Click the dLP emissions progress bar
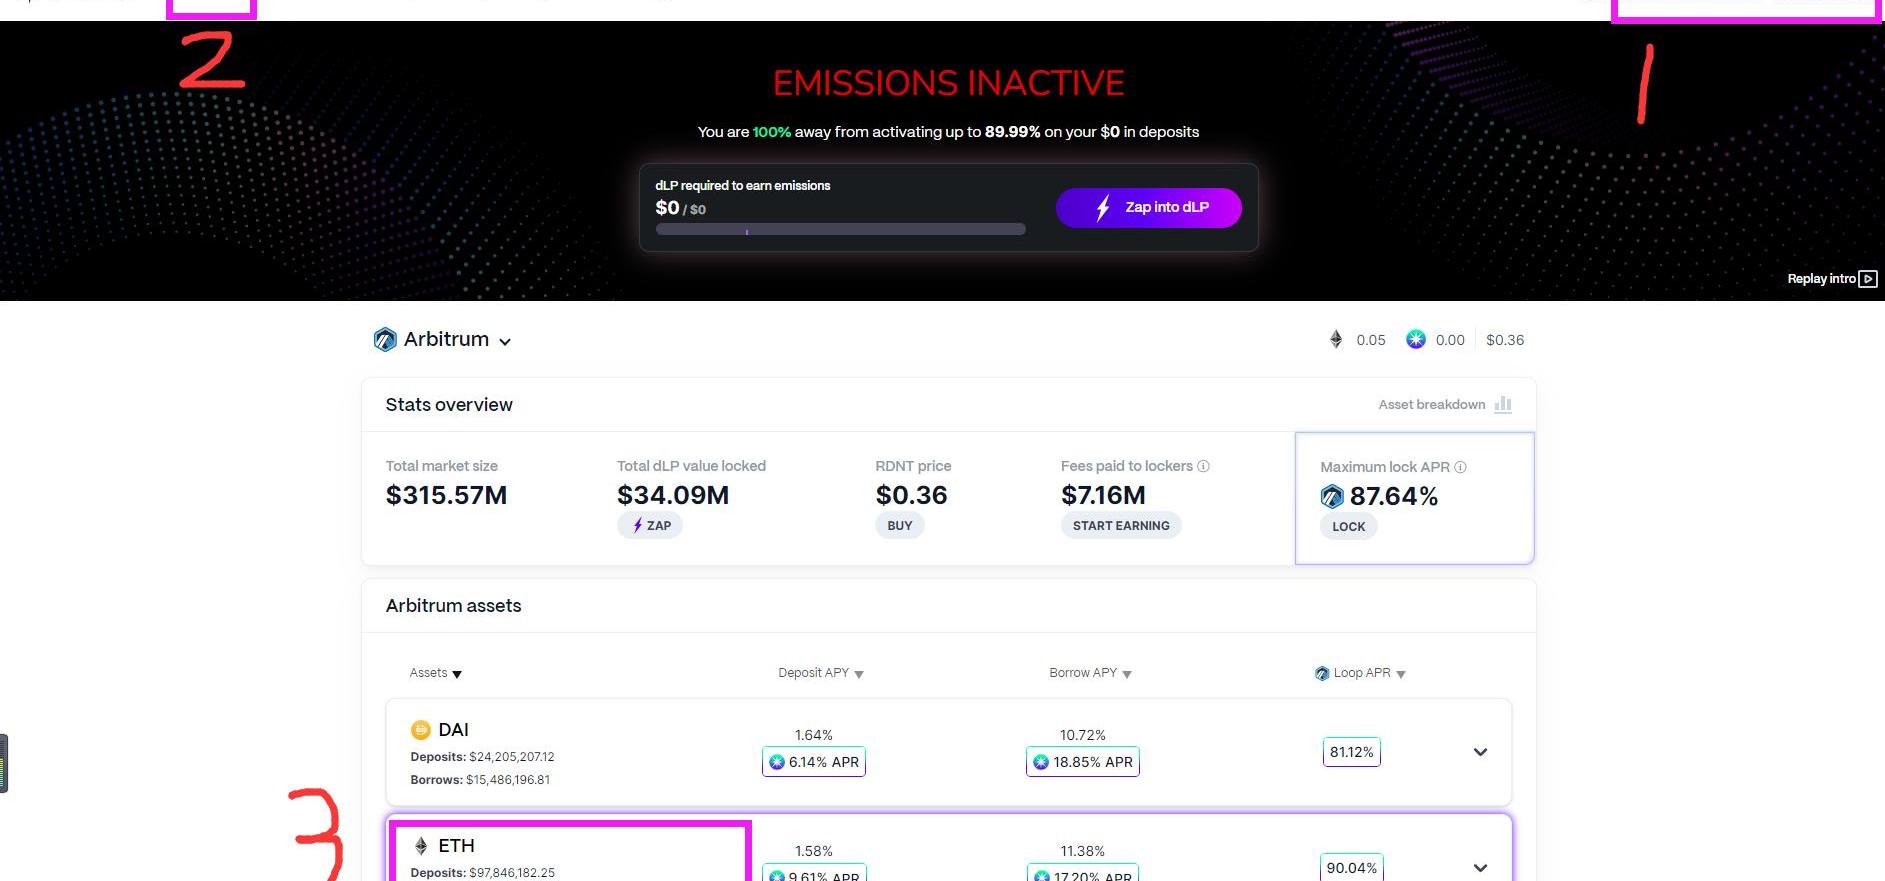 point(840,230)
